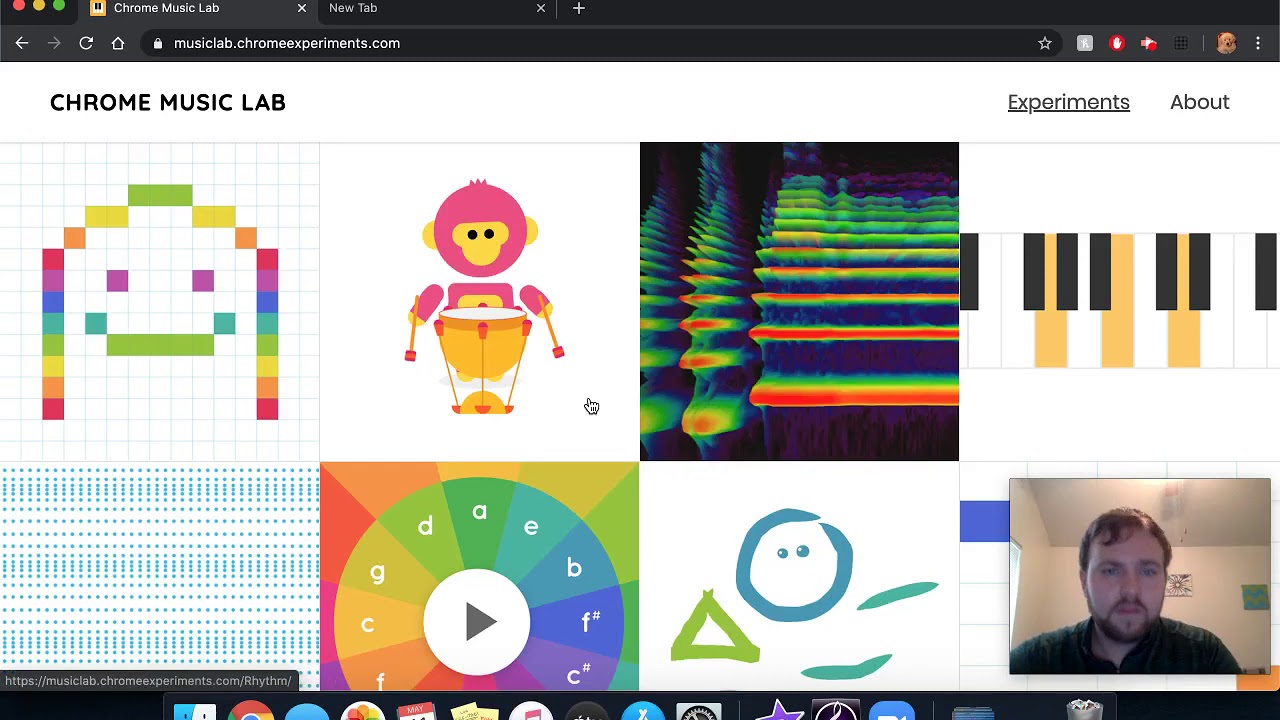Close the New Tab tab
1280x720 pixels.
tap(541, 8)
